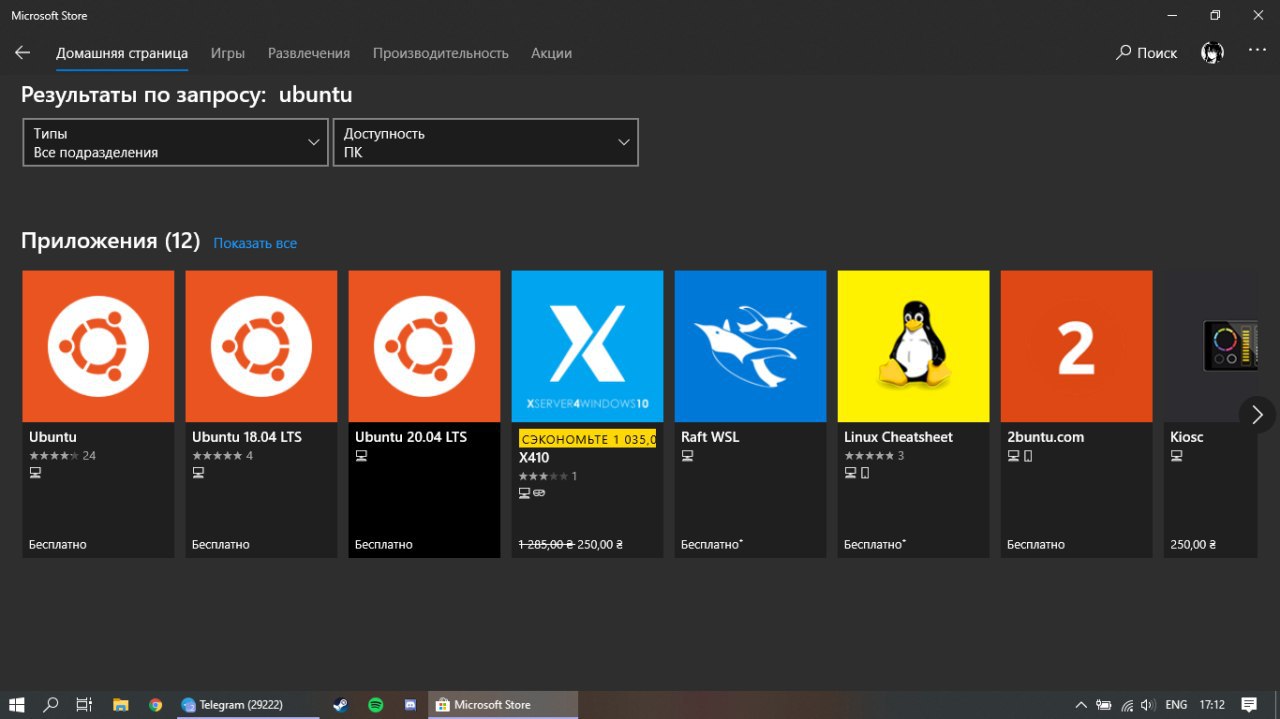Click the Показать все link

(x=255, y=243)
